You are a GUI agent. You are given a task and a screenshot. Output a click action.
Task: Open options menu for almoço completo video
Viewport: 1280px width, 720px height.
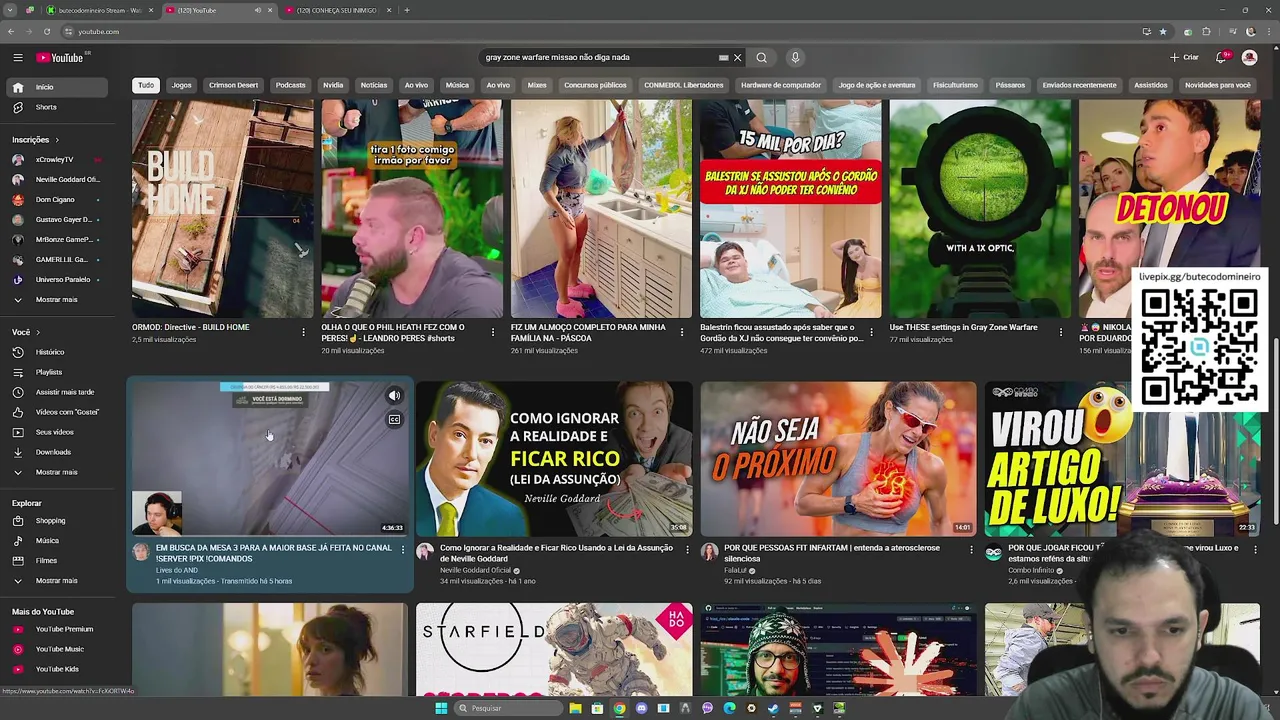pos(682,332)
